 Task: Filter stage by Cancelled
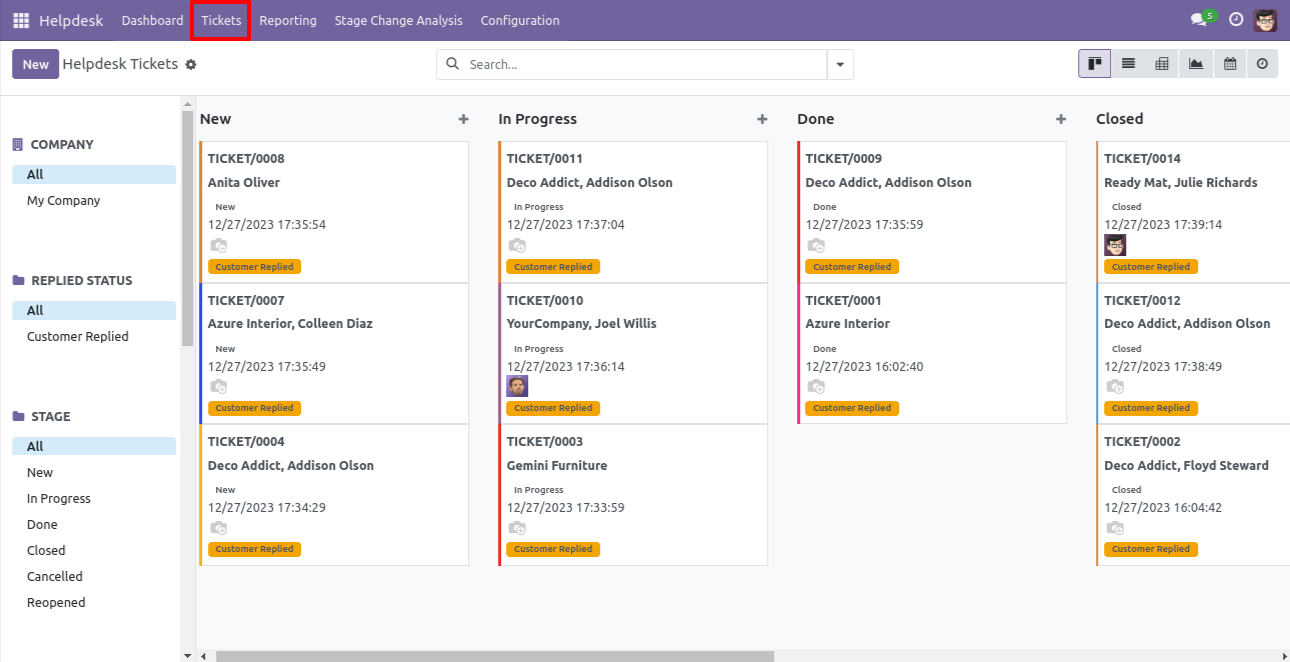tap(94, 577)
